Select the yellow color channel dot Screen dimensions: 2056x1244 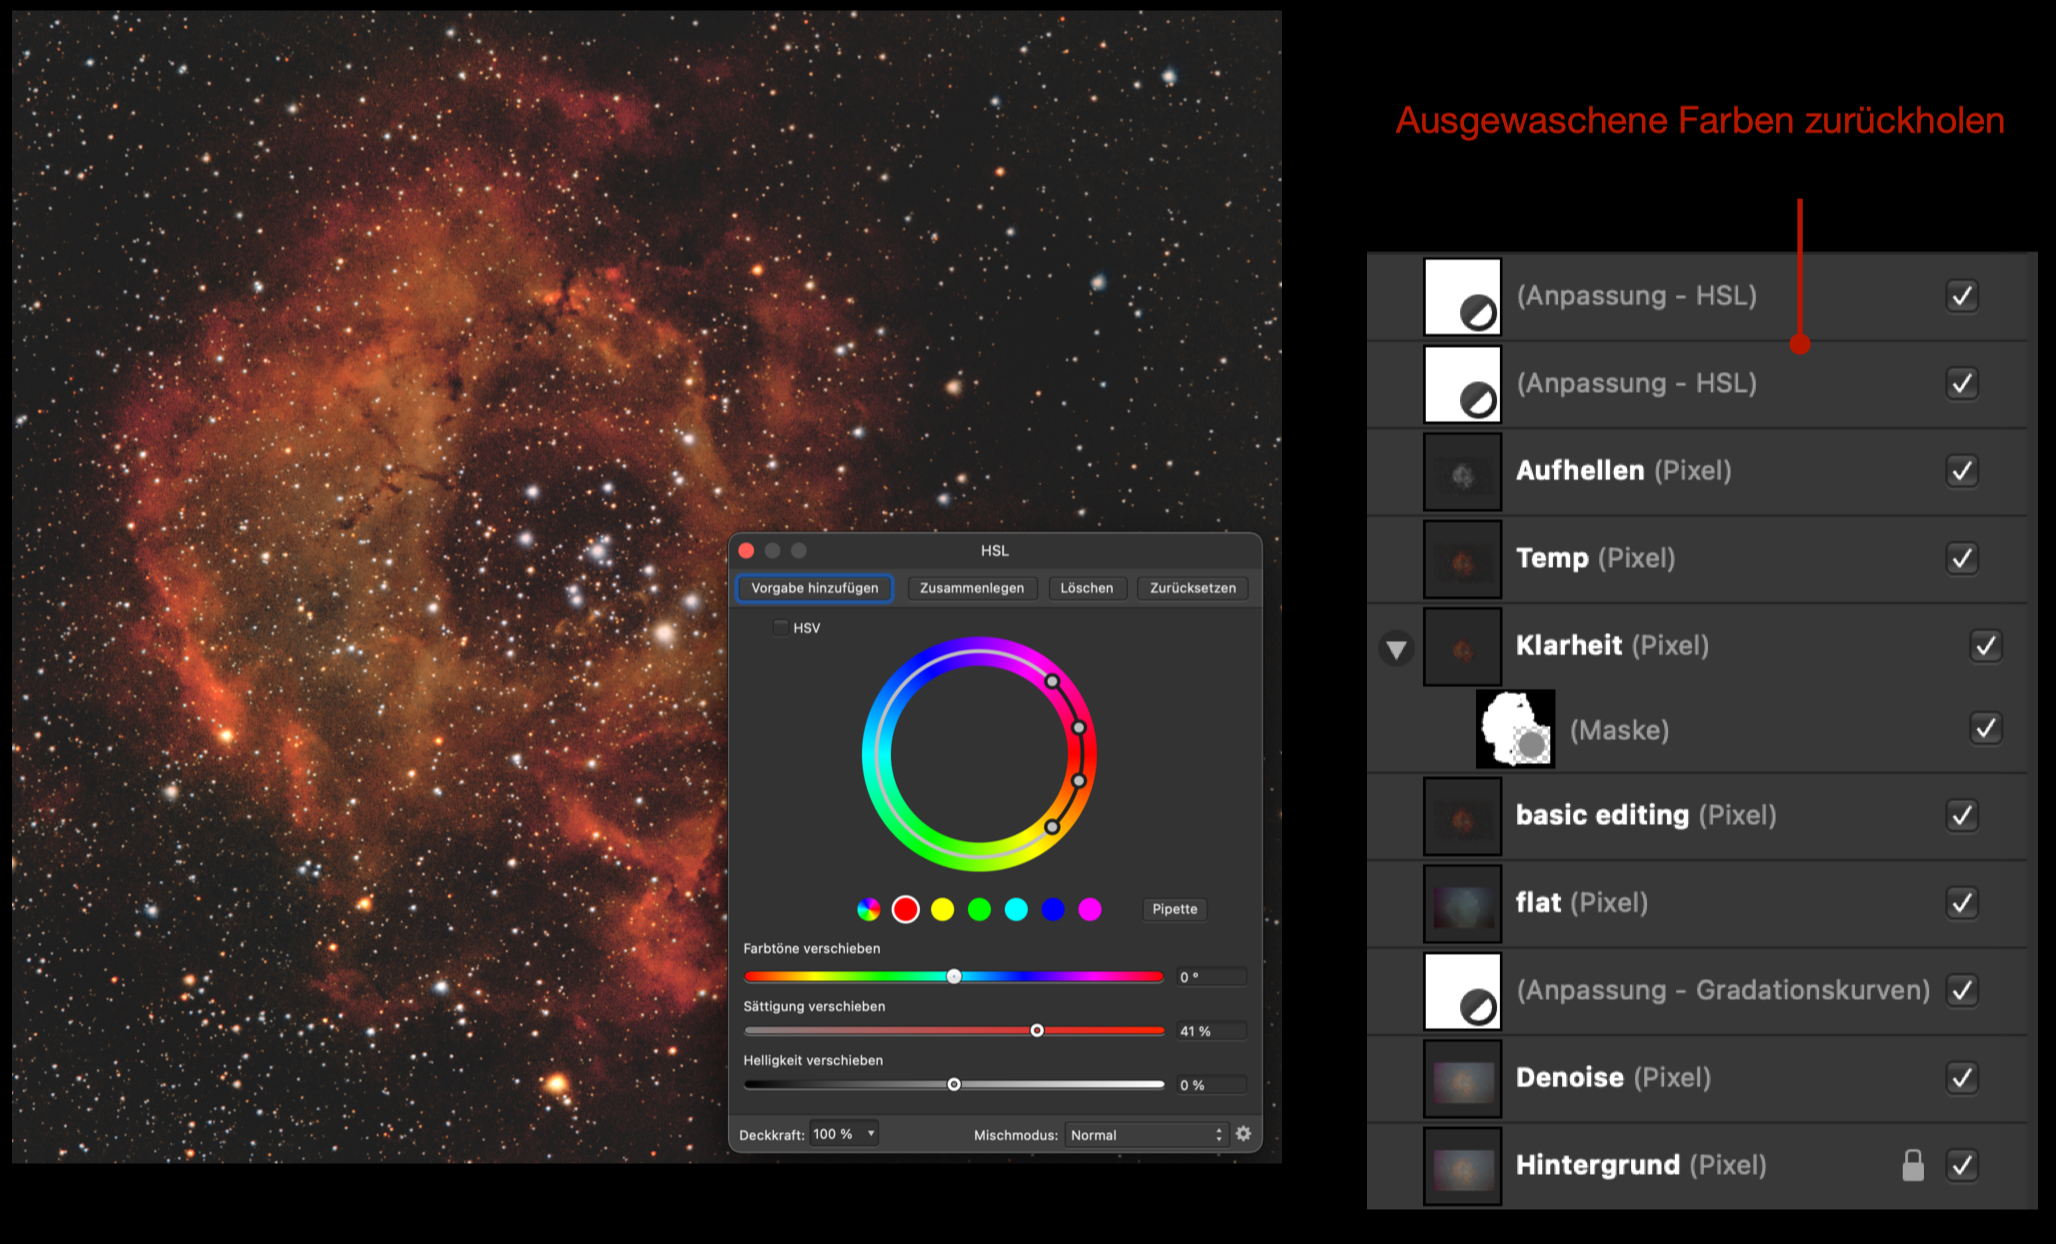[x=942, y=909]
